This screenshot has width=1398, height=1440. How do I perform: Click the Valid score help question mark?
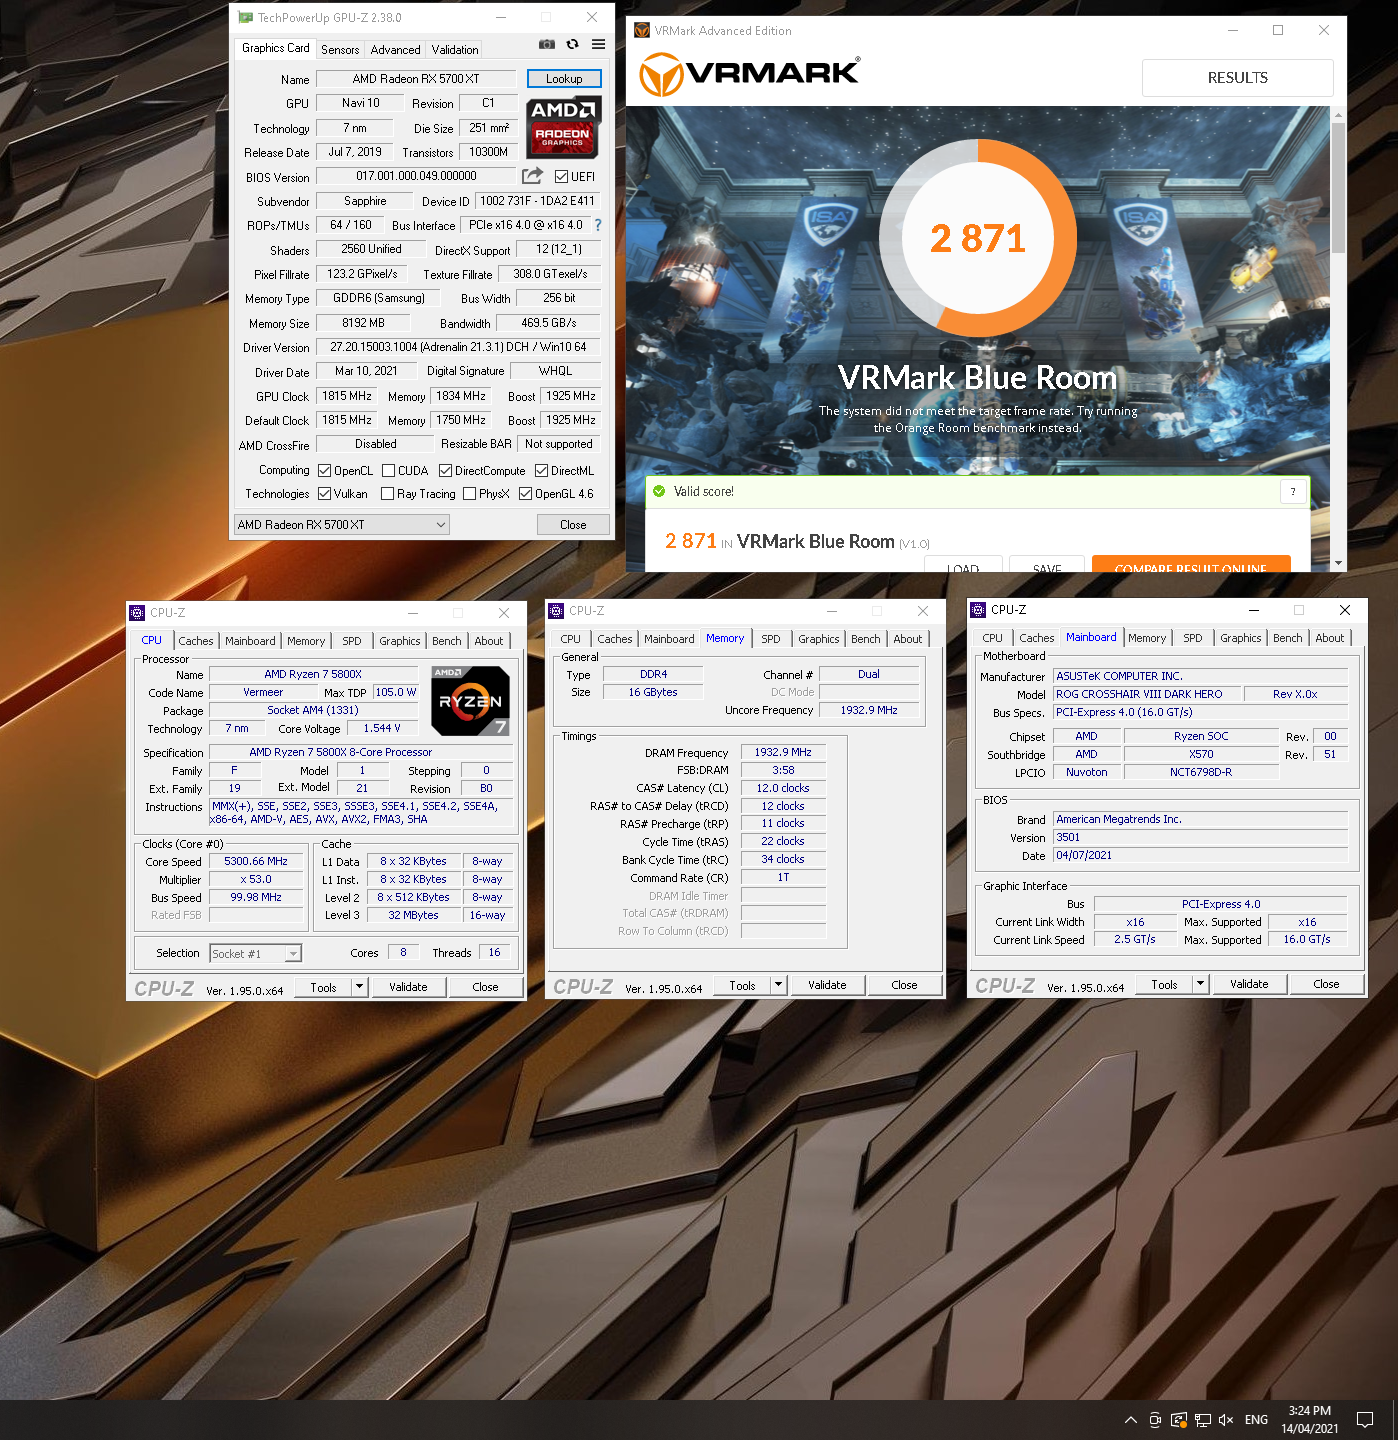[1293, 492]
